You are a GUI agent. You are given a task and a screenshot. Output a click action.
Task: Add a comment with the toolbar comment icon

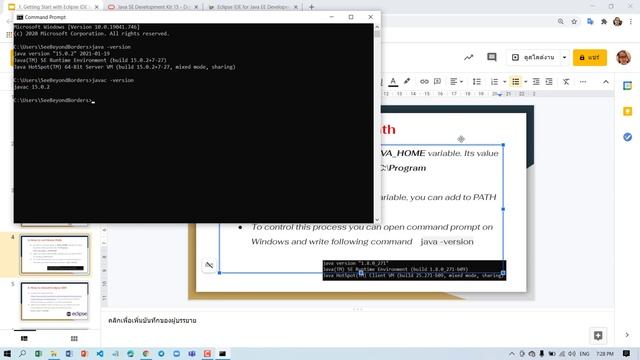click(x=437, y=82)
